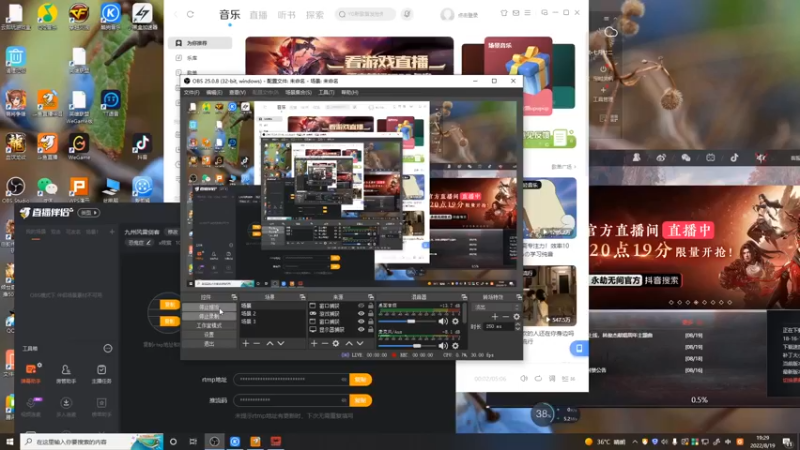This screenshot has width=800, height=450.
Task: Pop out the 控件 dock panel
Action: coord(234,297)
